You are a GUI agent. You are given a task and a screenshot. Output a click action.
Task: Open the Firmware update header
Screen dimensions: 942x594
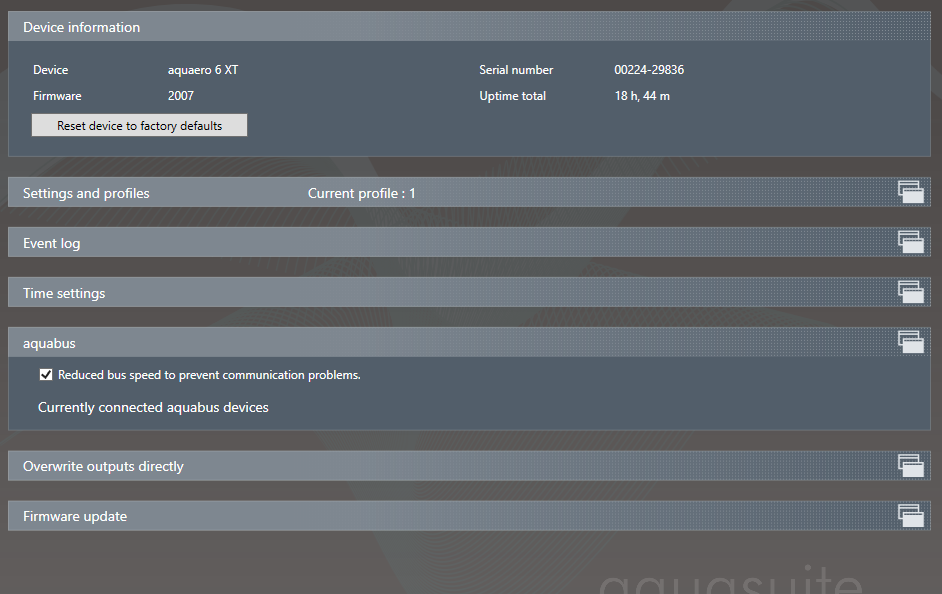(469, 515)
